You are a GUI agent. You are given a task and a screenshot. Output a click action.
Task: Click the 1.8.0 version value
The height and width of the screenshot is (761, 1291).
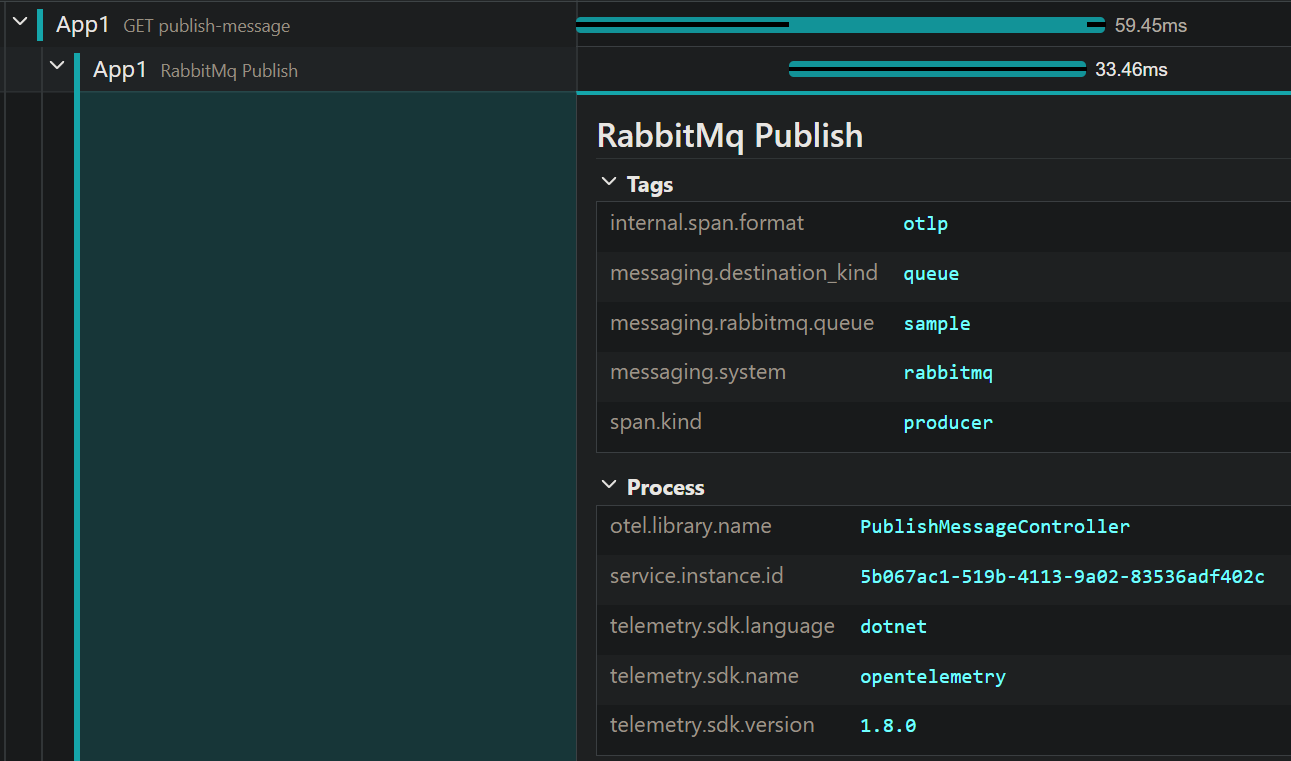coord(888,726)
